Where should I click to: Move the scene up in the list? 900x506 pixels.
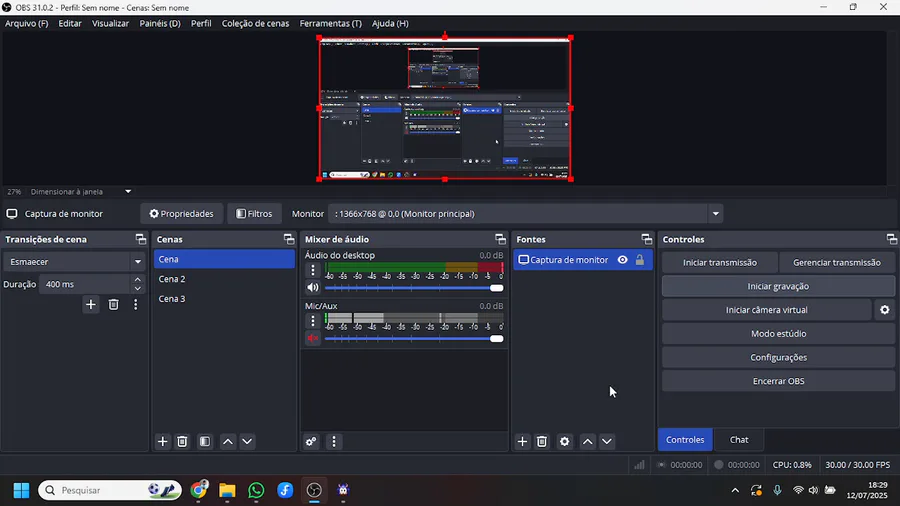click(228, 441)
